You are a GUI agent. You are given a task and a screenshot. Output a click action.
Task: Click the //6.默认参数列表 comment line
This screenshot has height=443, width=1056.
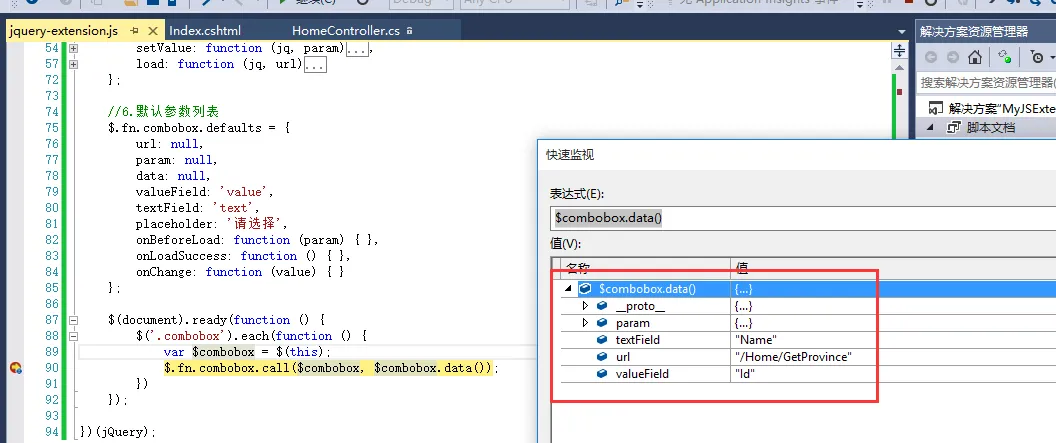(163, 111)
